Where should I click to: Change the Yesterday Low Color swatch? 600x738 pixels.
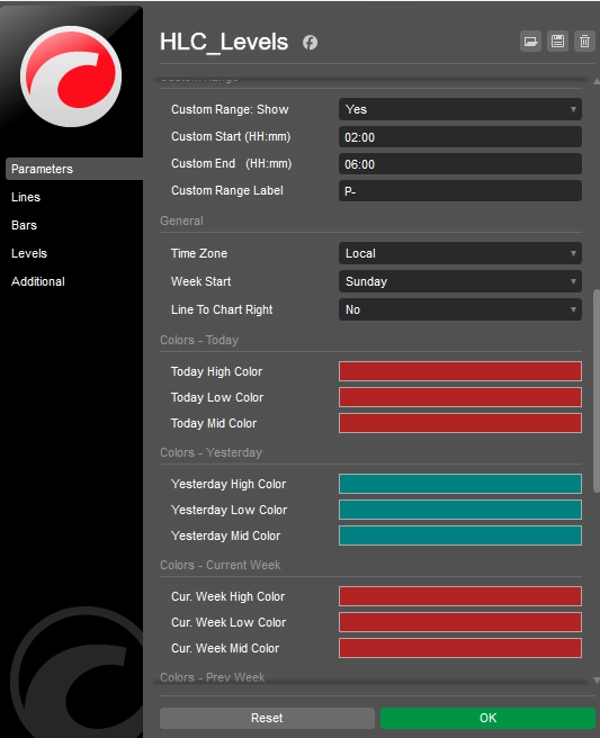[x=460, y=510]
